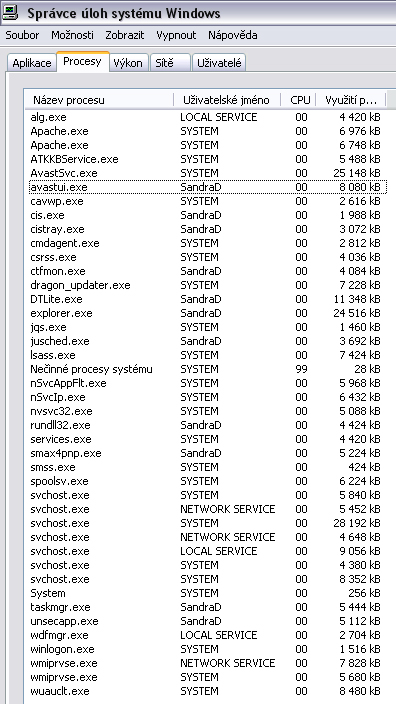Open the Vypnout menu
This screenshot has height=704, width=396.
(x=176, y=35)
